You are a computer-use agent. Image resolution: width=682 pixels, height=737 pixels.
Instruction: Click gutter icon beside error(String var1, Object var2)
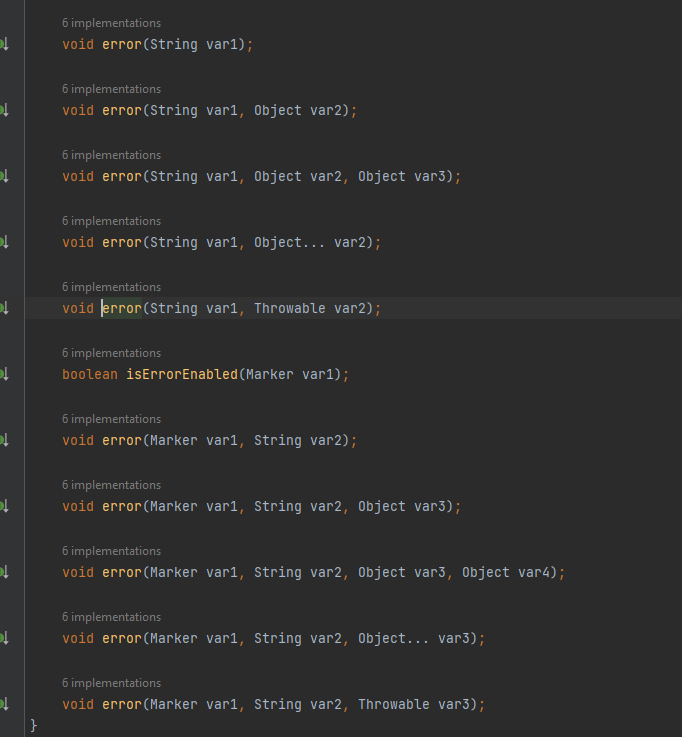[4, 110]
